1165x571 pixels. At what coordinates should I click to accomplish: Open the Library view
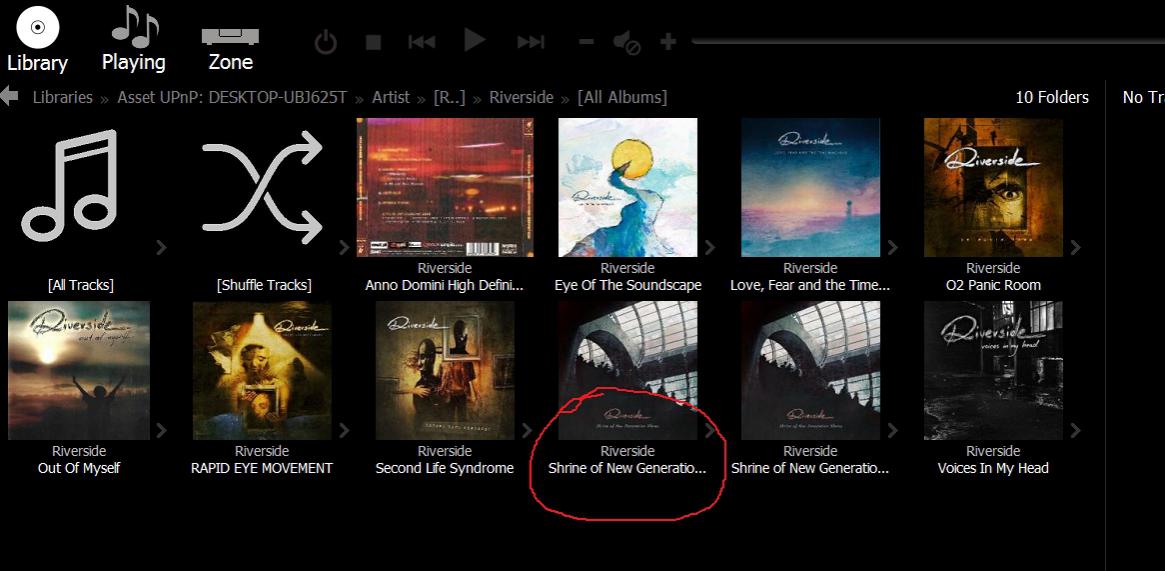coord(37,41)
